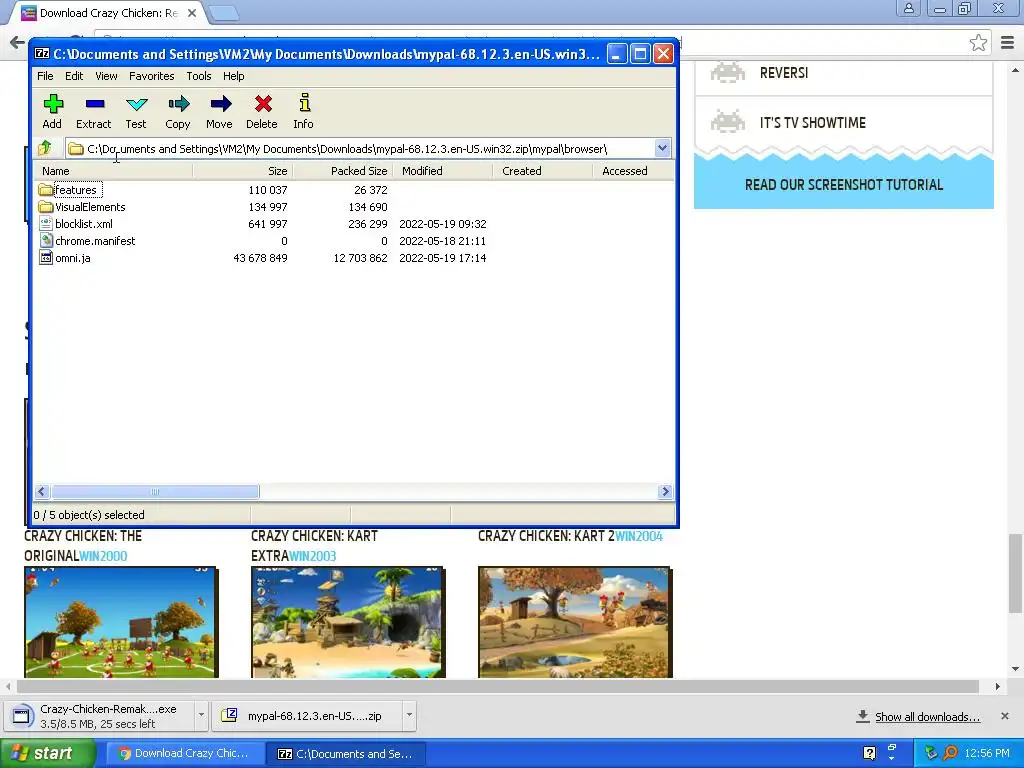Click the horizontal scrollbar left arrow

click(x=42, y=491)
